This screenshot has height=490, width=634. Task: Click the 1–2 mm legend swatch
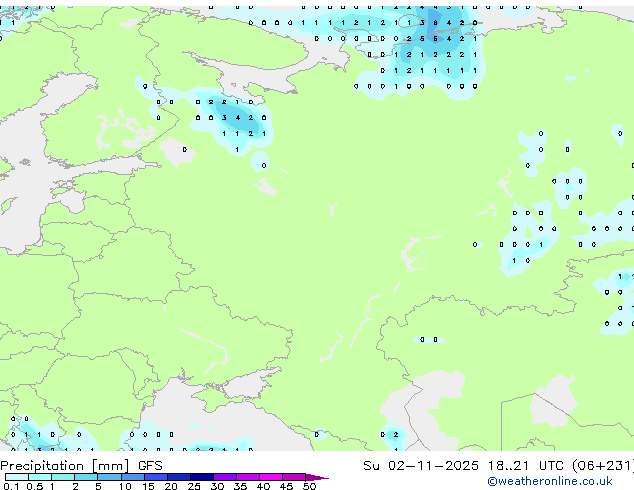(63, 477)
